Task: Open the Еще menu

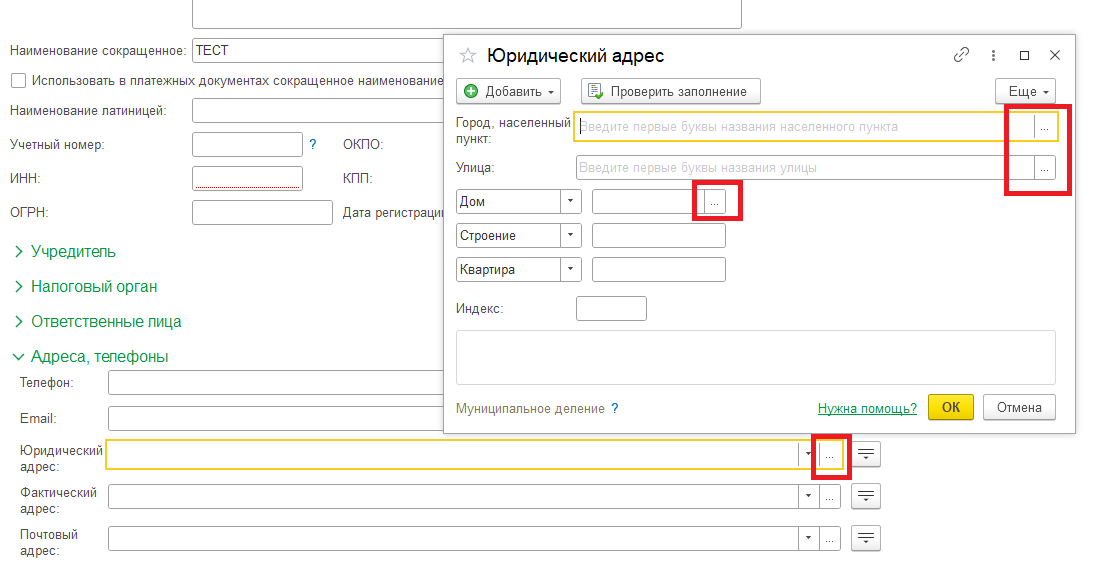Action: tap(1025, 92)
